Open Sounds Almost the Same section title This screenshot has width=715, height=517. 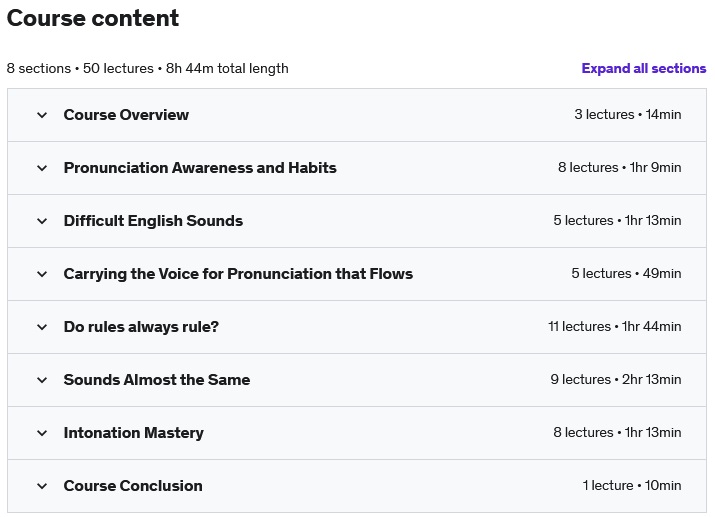click(157, 380)
